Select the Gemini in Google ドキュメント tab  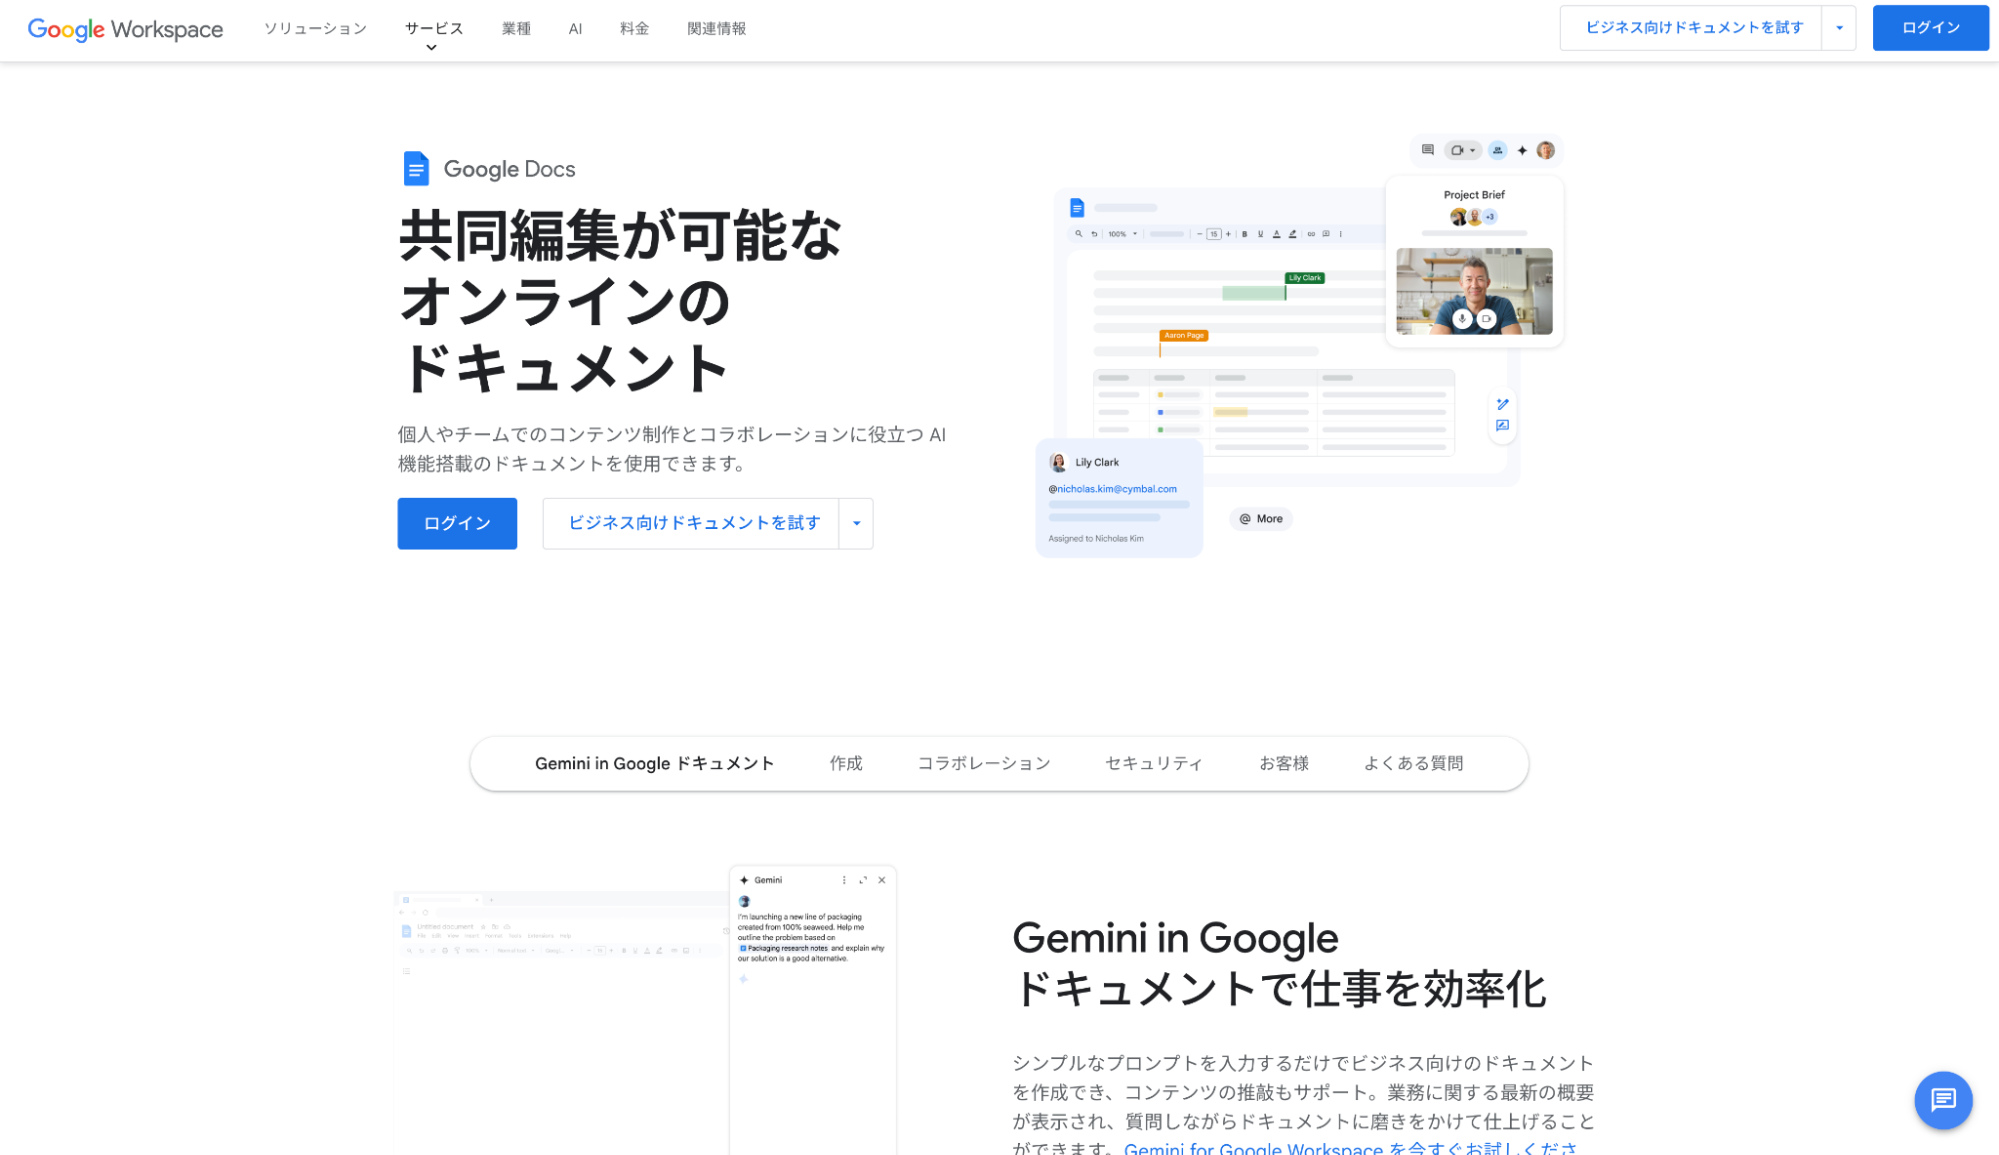654,762
